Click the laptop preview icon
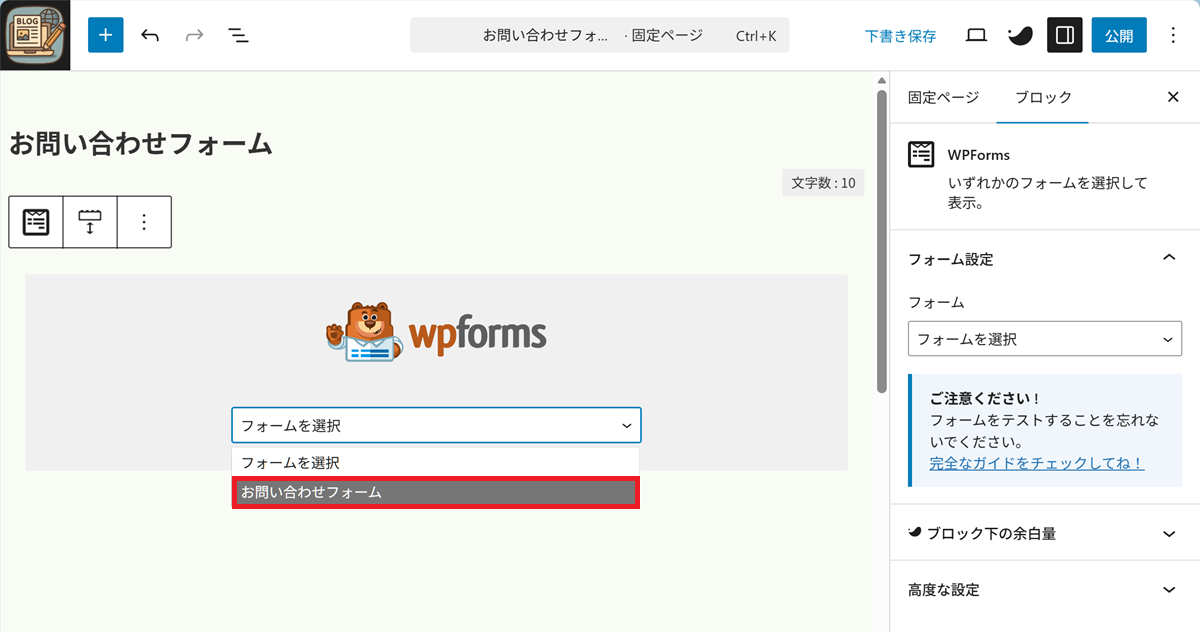Screen dimensions: 1200x632 coord(976,36)
